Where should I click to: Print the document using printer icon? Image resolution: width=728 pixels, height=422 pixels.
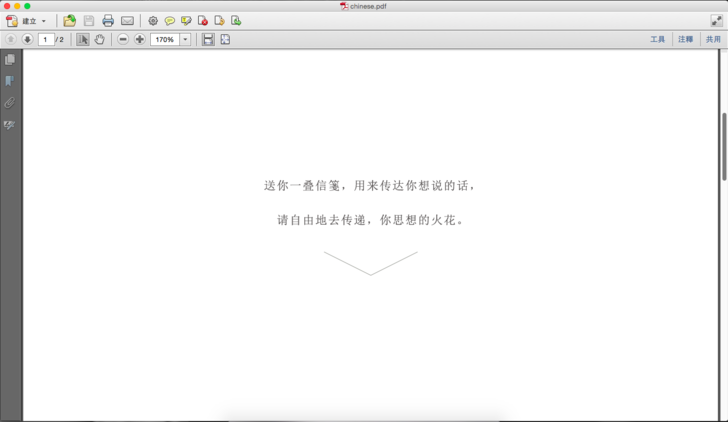(x=108, y=21)
